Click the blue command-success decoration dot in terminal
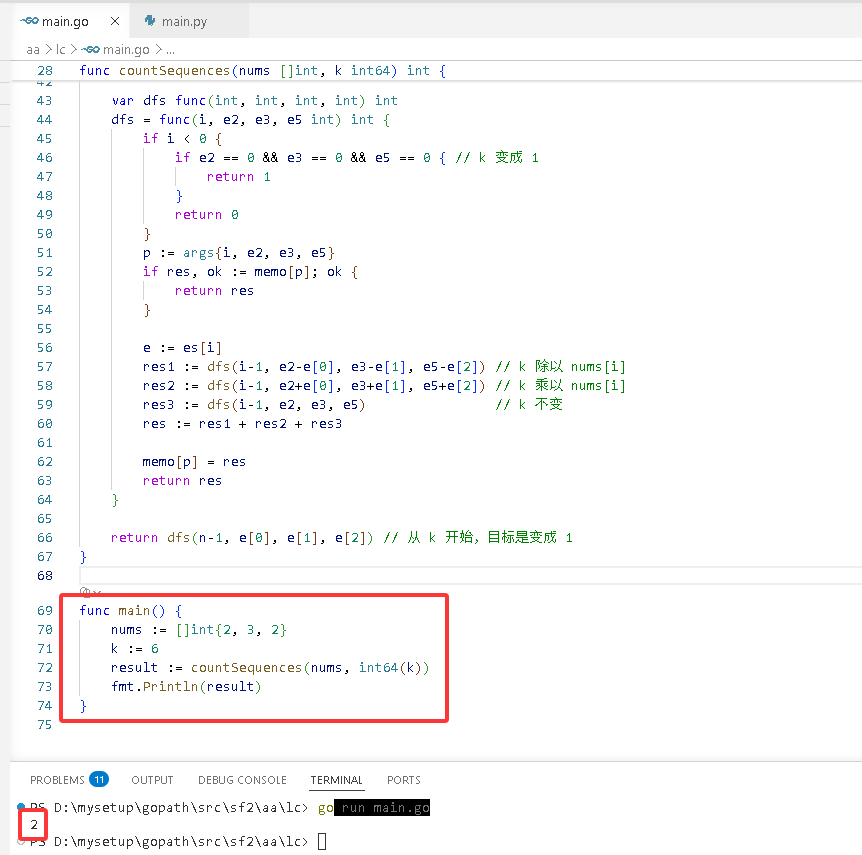This screenshot has width=862, height=855. point(21,807)
